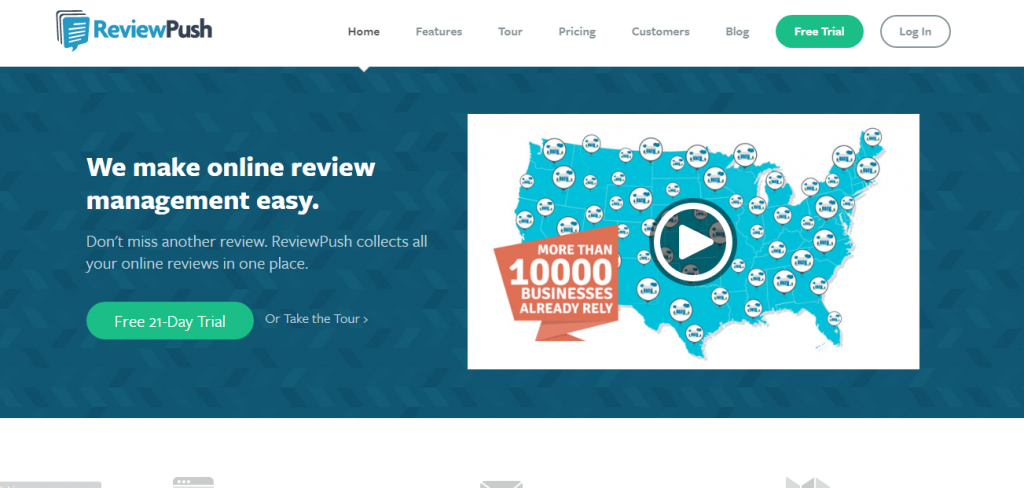Follow the Or Take the Tour link
The image size is (1024, 488).
[317, 319]
